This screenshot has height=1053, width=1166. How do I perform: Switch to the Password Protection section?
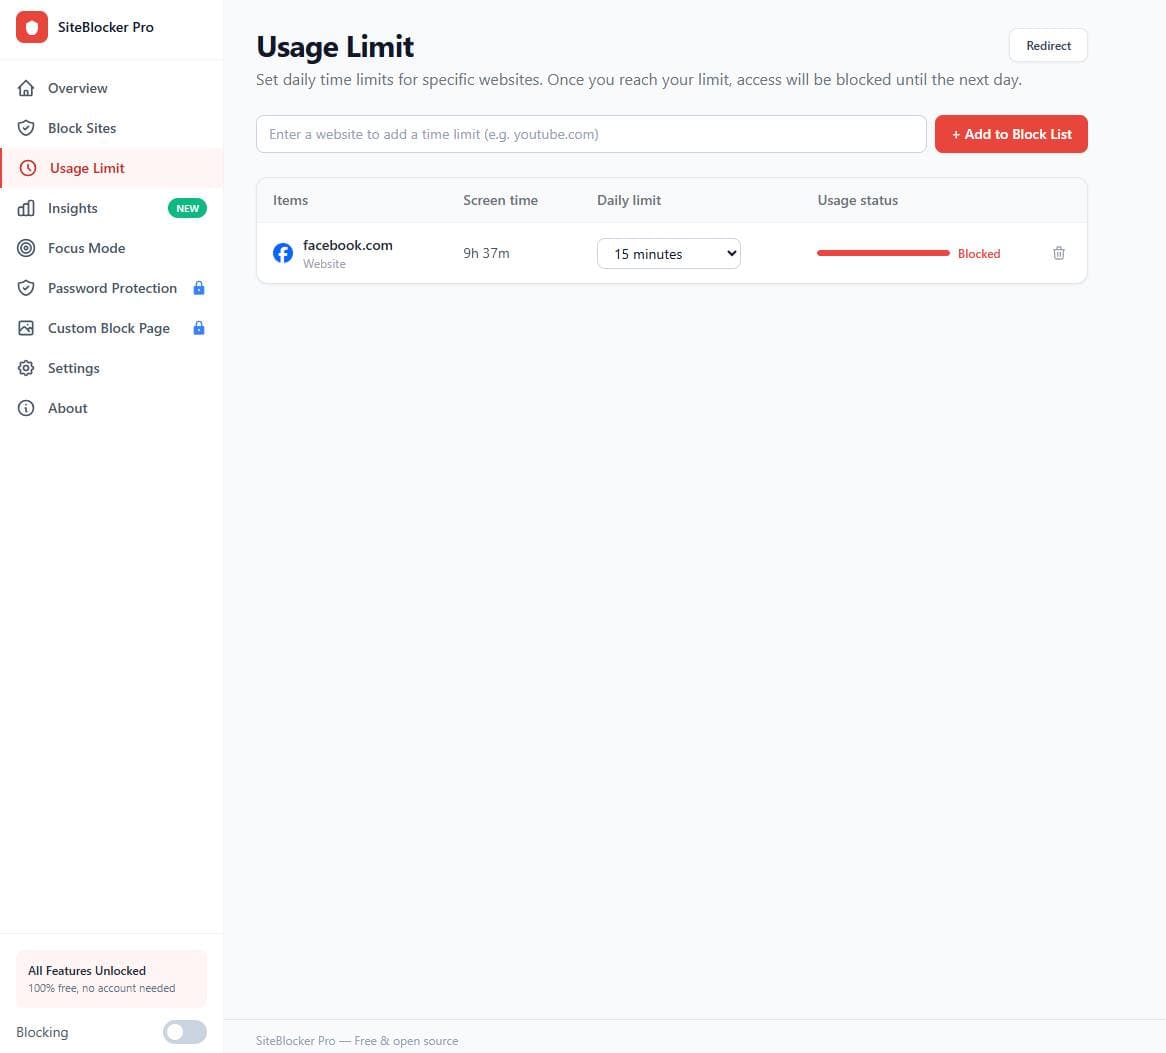(x=112, y=288)
